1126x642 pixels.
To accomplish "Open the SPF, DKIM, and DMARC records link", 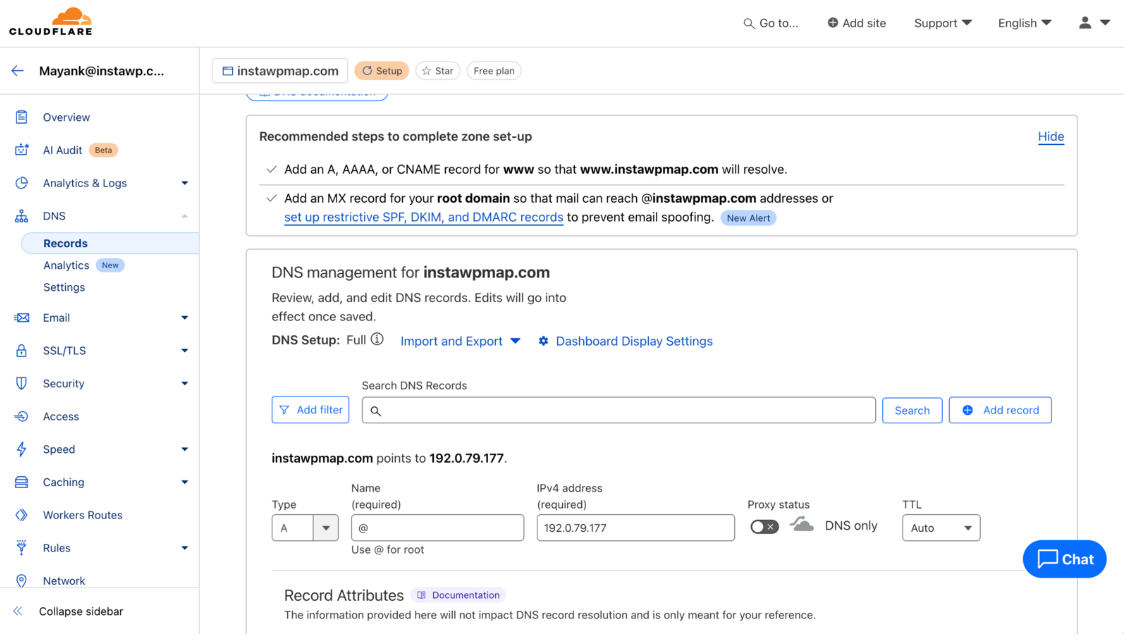I will (x=424, y=217).
